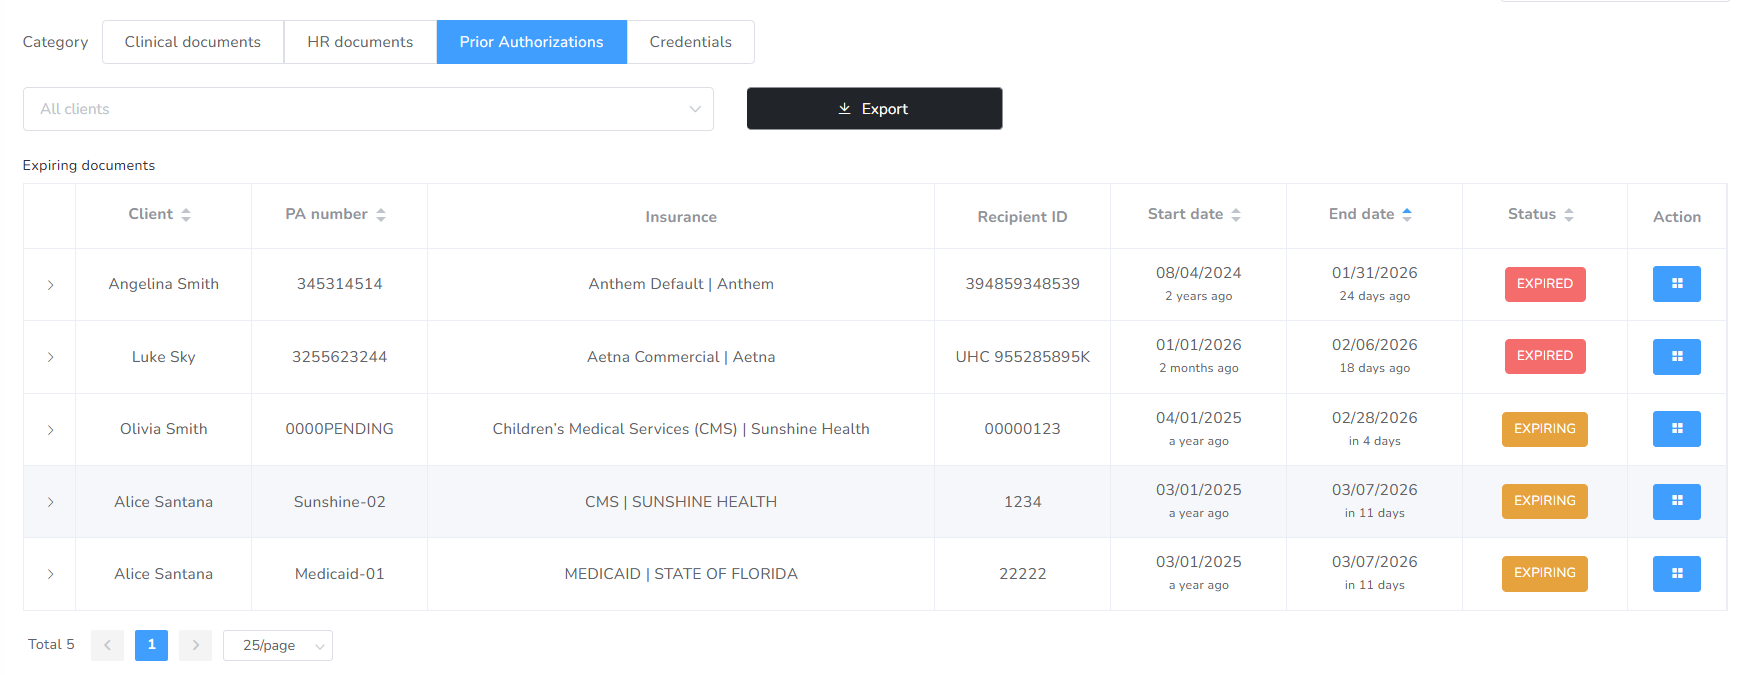The image size is (1750, 675).
Task: Open the 25/page size dropdown
Action: (x=278, y=646)
